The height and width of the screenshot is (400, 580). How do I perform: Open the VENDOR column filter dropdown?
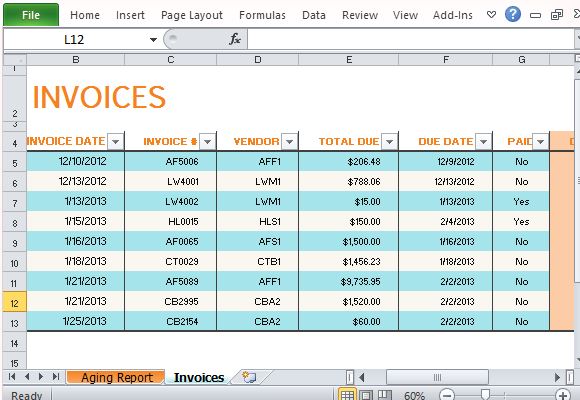coord(289,141)
